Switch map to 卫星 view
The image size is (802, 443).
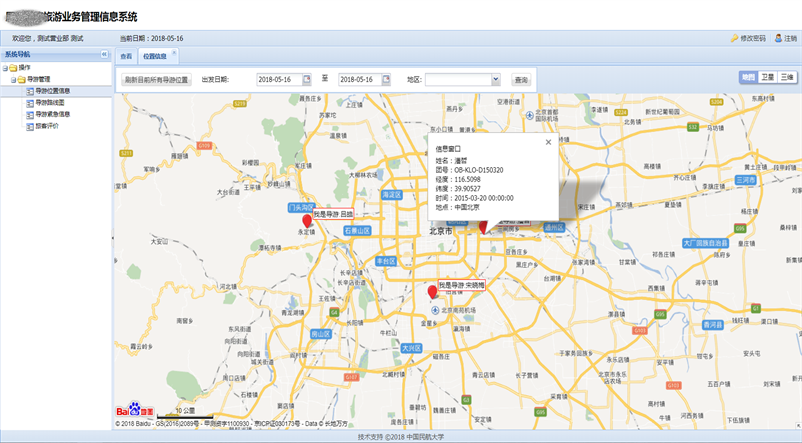coord(768,77)
